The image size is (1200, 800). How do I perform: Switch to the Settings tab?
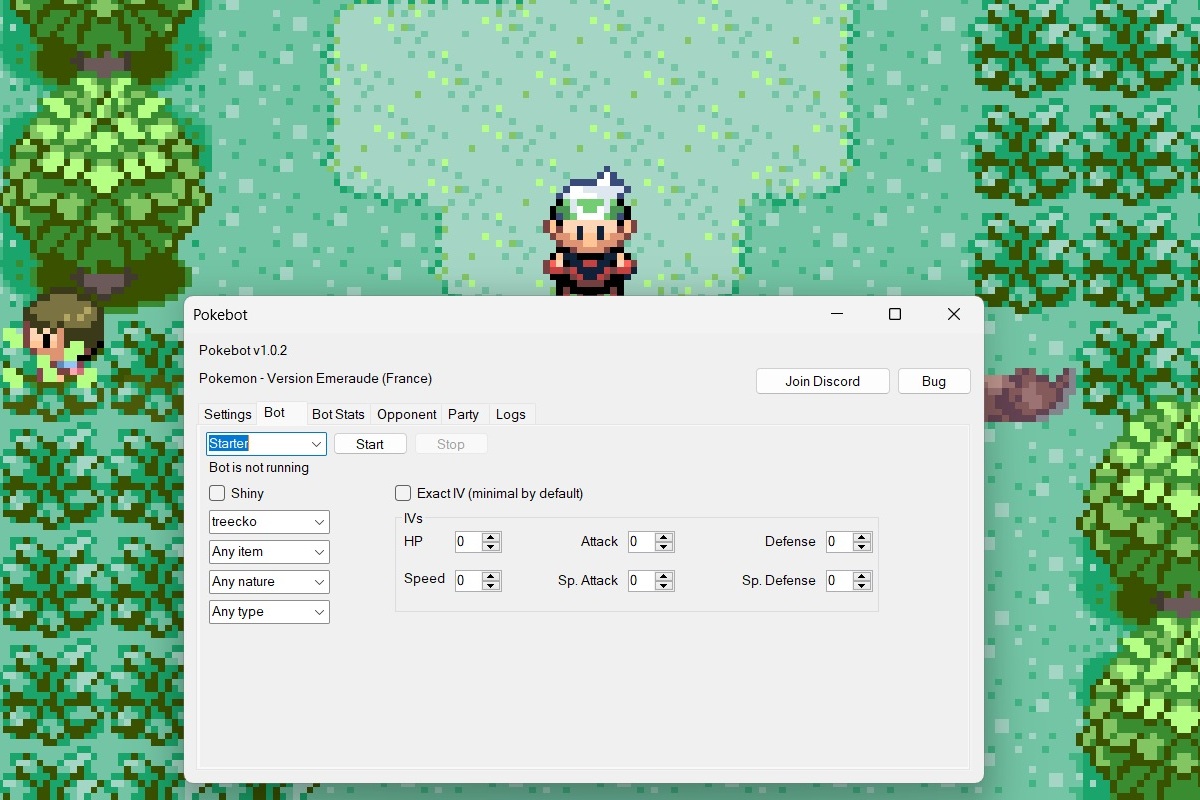228,414
